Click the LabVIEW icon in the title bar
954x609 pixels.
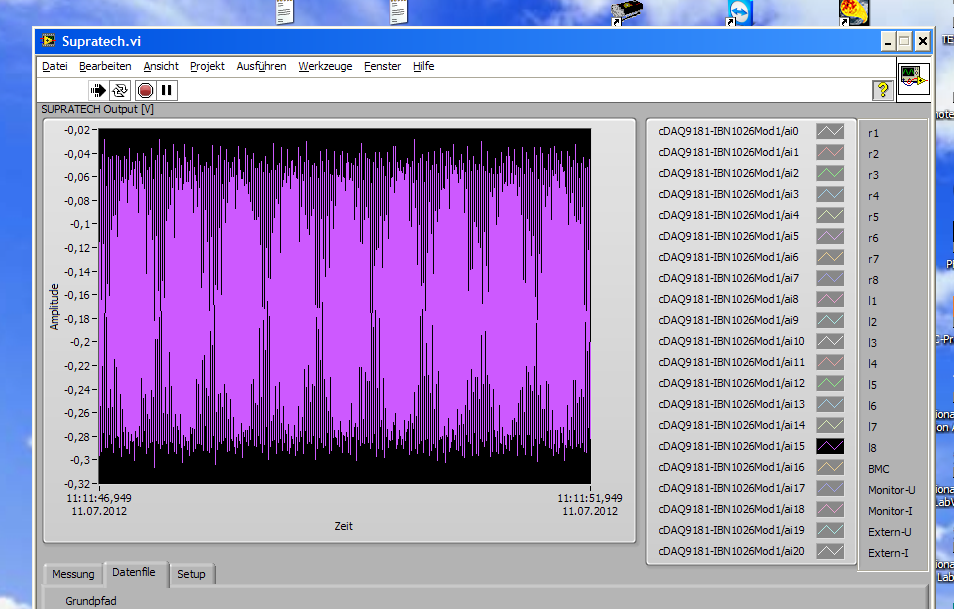(x=48, y=41)
